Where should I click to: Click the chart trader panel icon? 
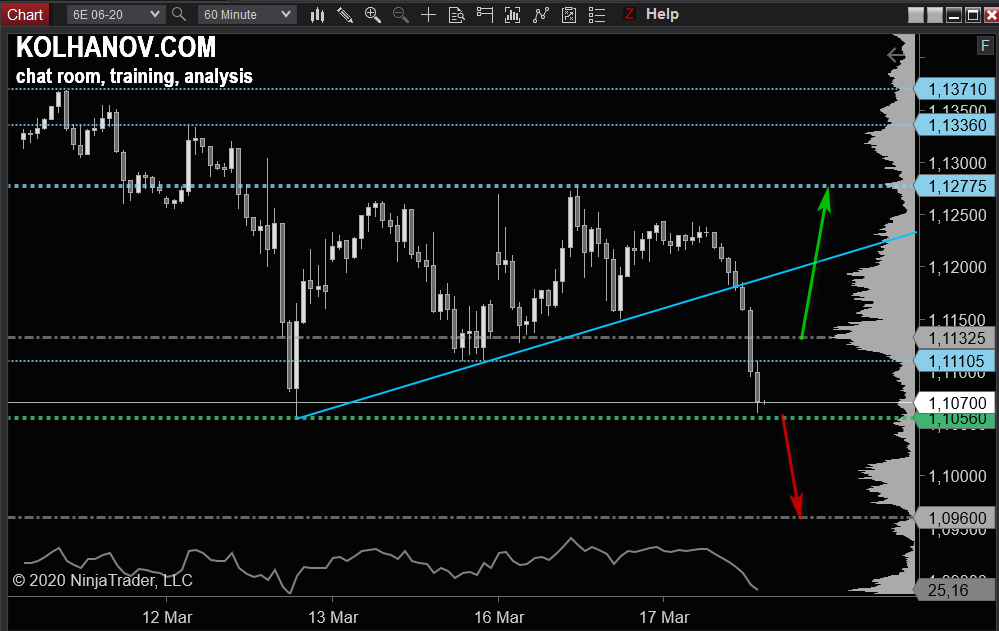pos(484,14)
